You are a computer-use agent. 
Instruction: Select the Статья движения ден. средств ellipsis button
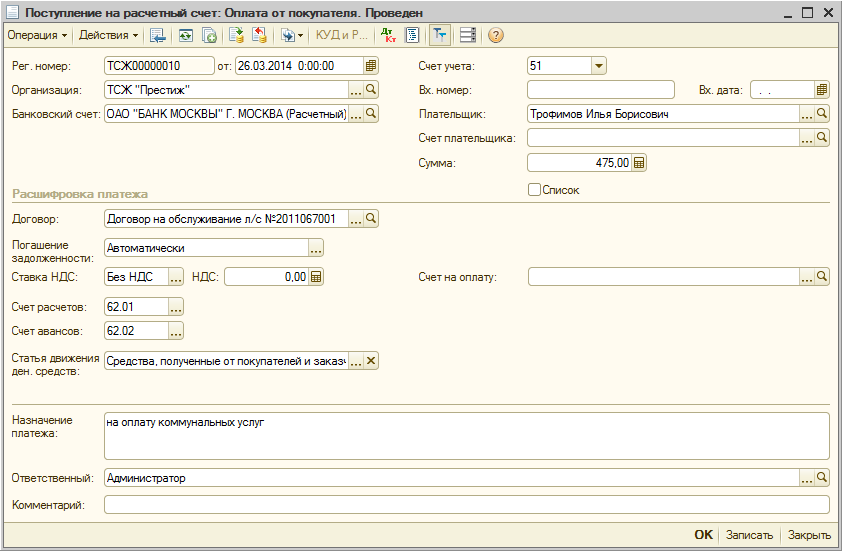click(355, 361)
